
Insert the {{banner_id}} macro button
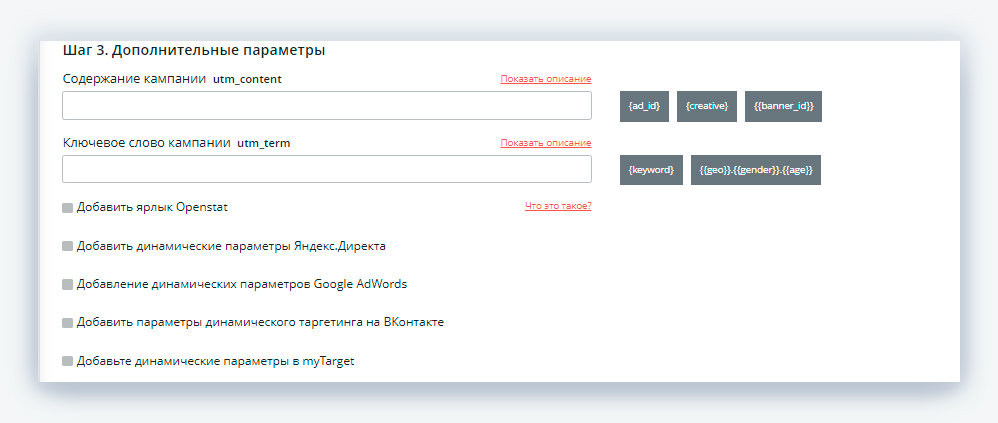(x=783, y=106)
